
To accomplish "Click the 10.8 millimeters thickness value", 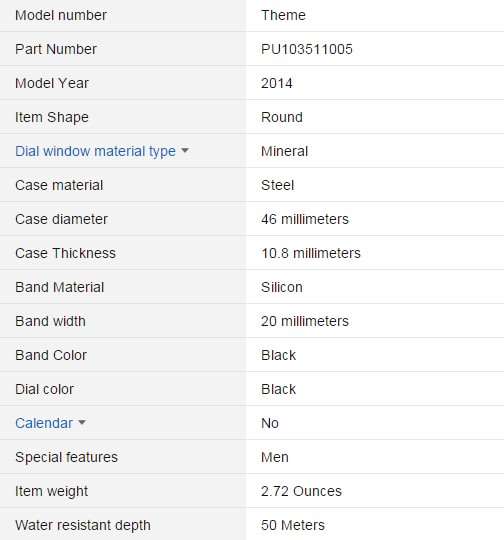I will tap(311, 253).
